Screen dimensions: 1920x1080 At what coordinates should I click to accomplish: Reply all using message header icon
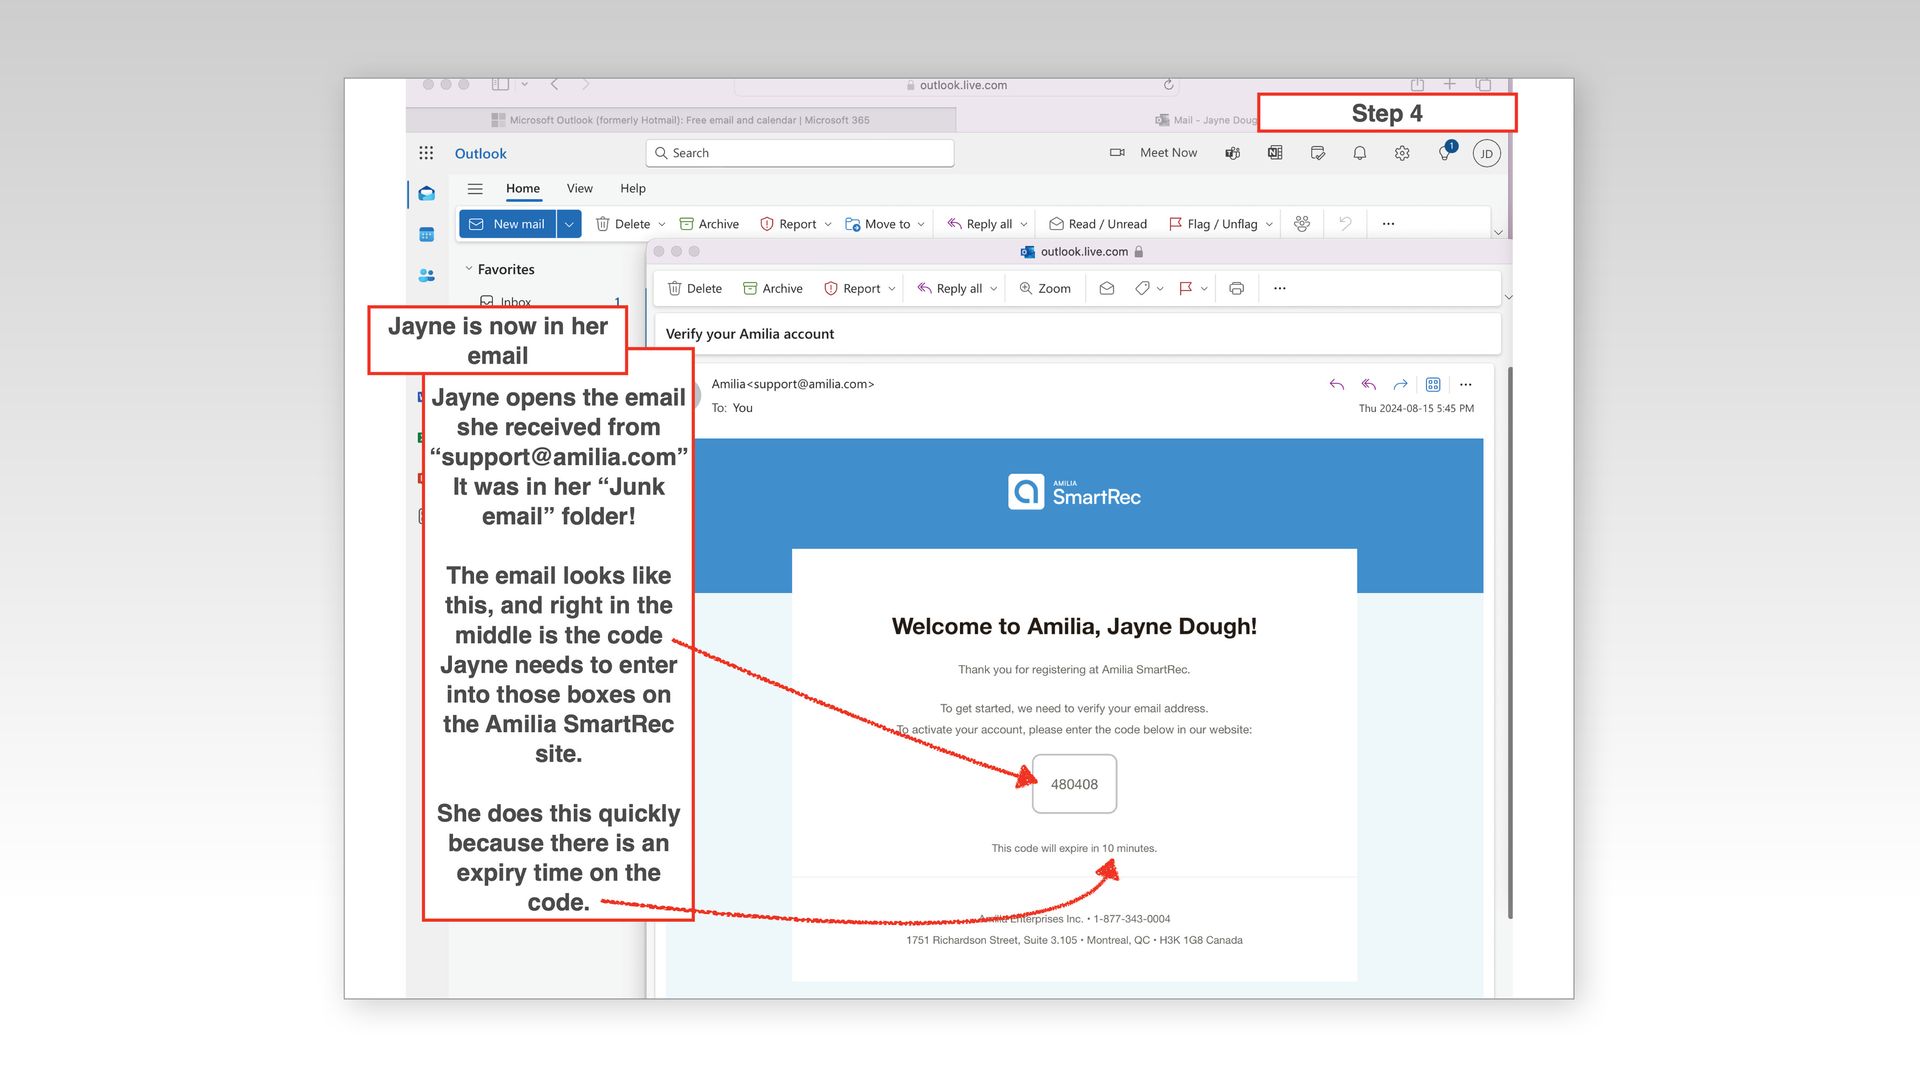1369,384
